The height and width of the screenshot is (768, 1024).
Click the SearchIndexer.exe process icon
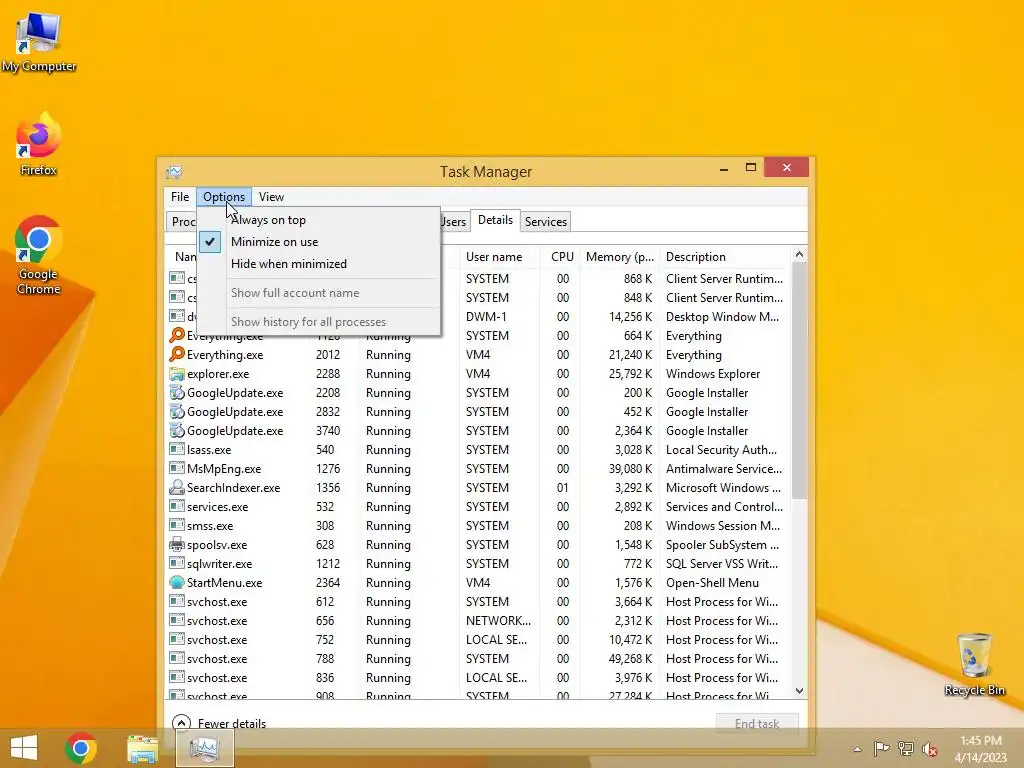pos(176,487)
